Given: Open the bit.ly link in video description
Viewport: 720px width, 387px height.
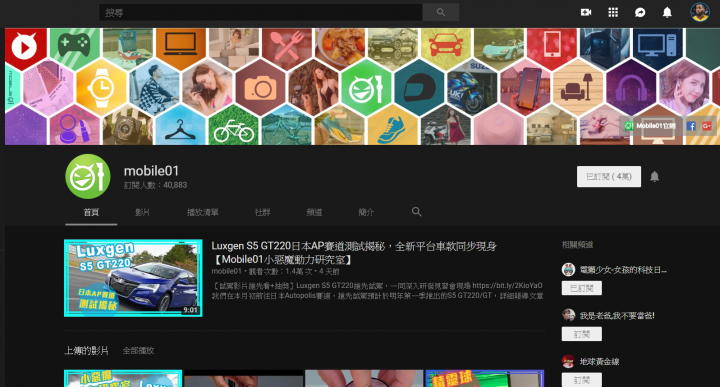Looking at the screenshot, I should (x=507, y=286).
